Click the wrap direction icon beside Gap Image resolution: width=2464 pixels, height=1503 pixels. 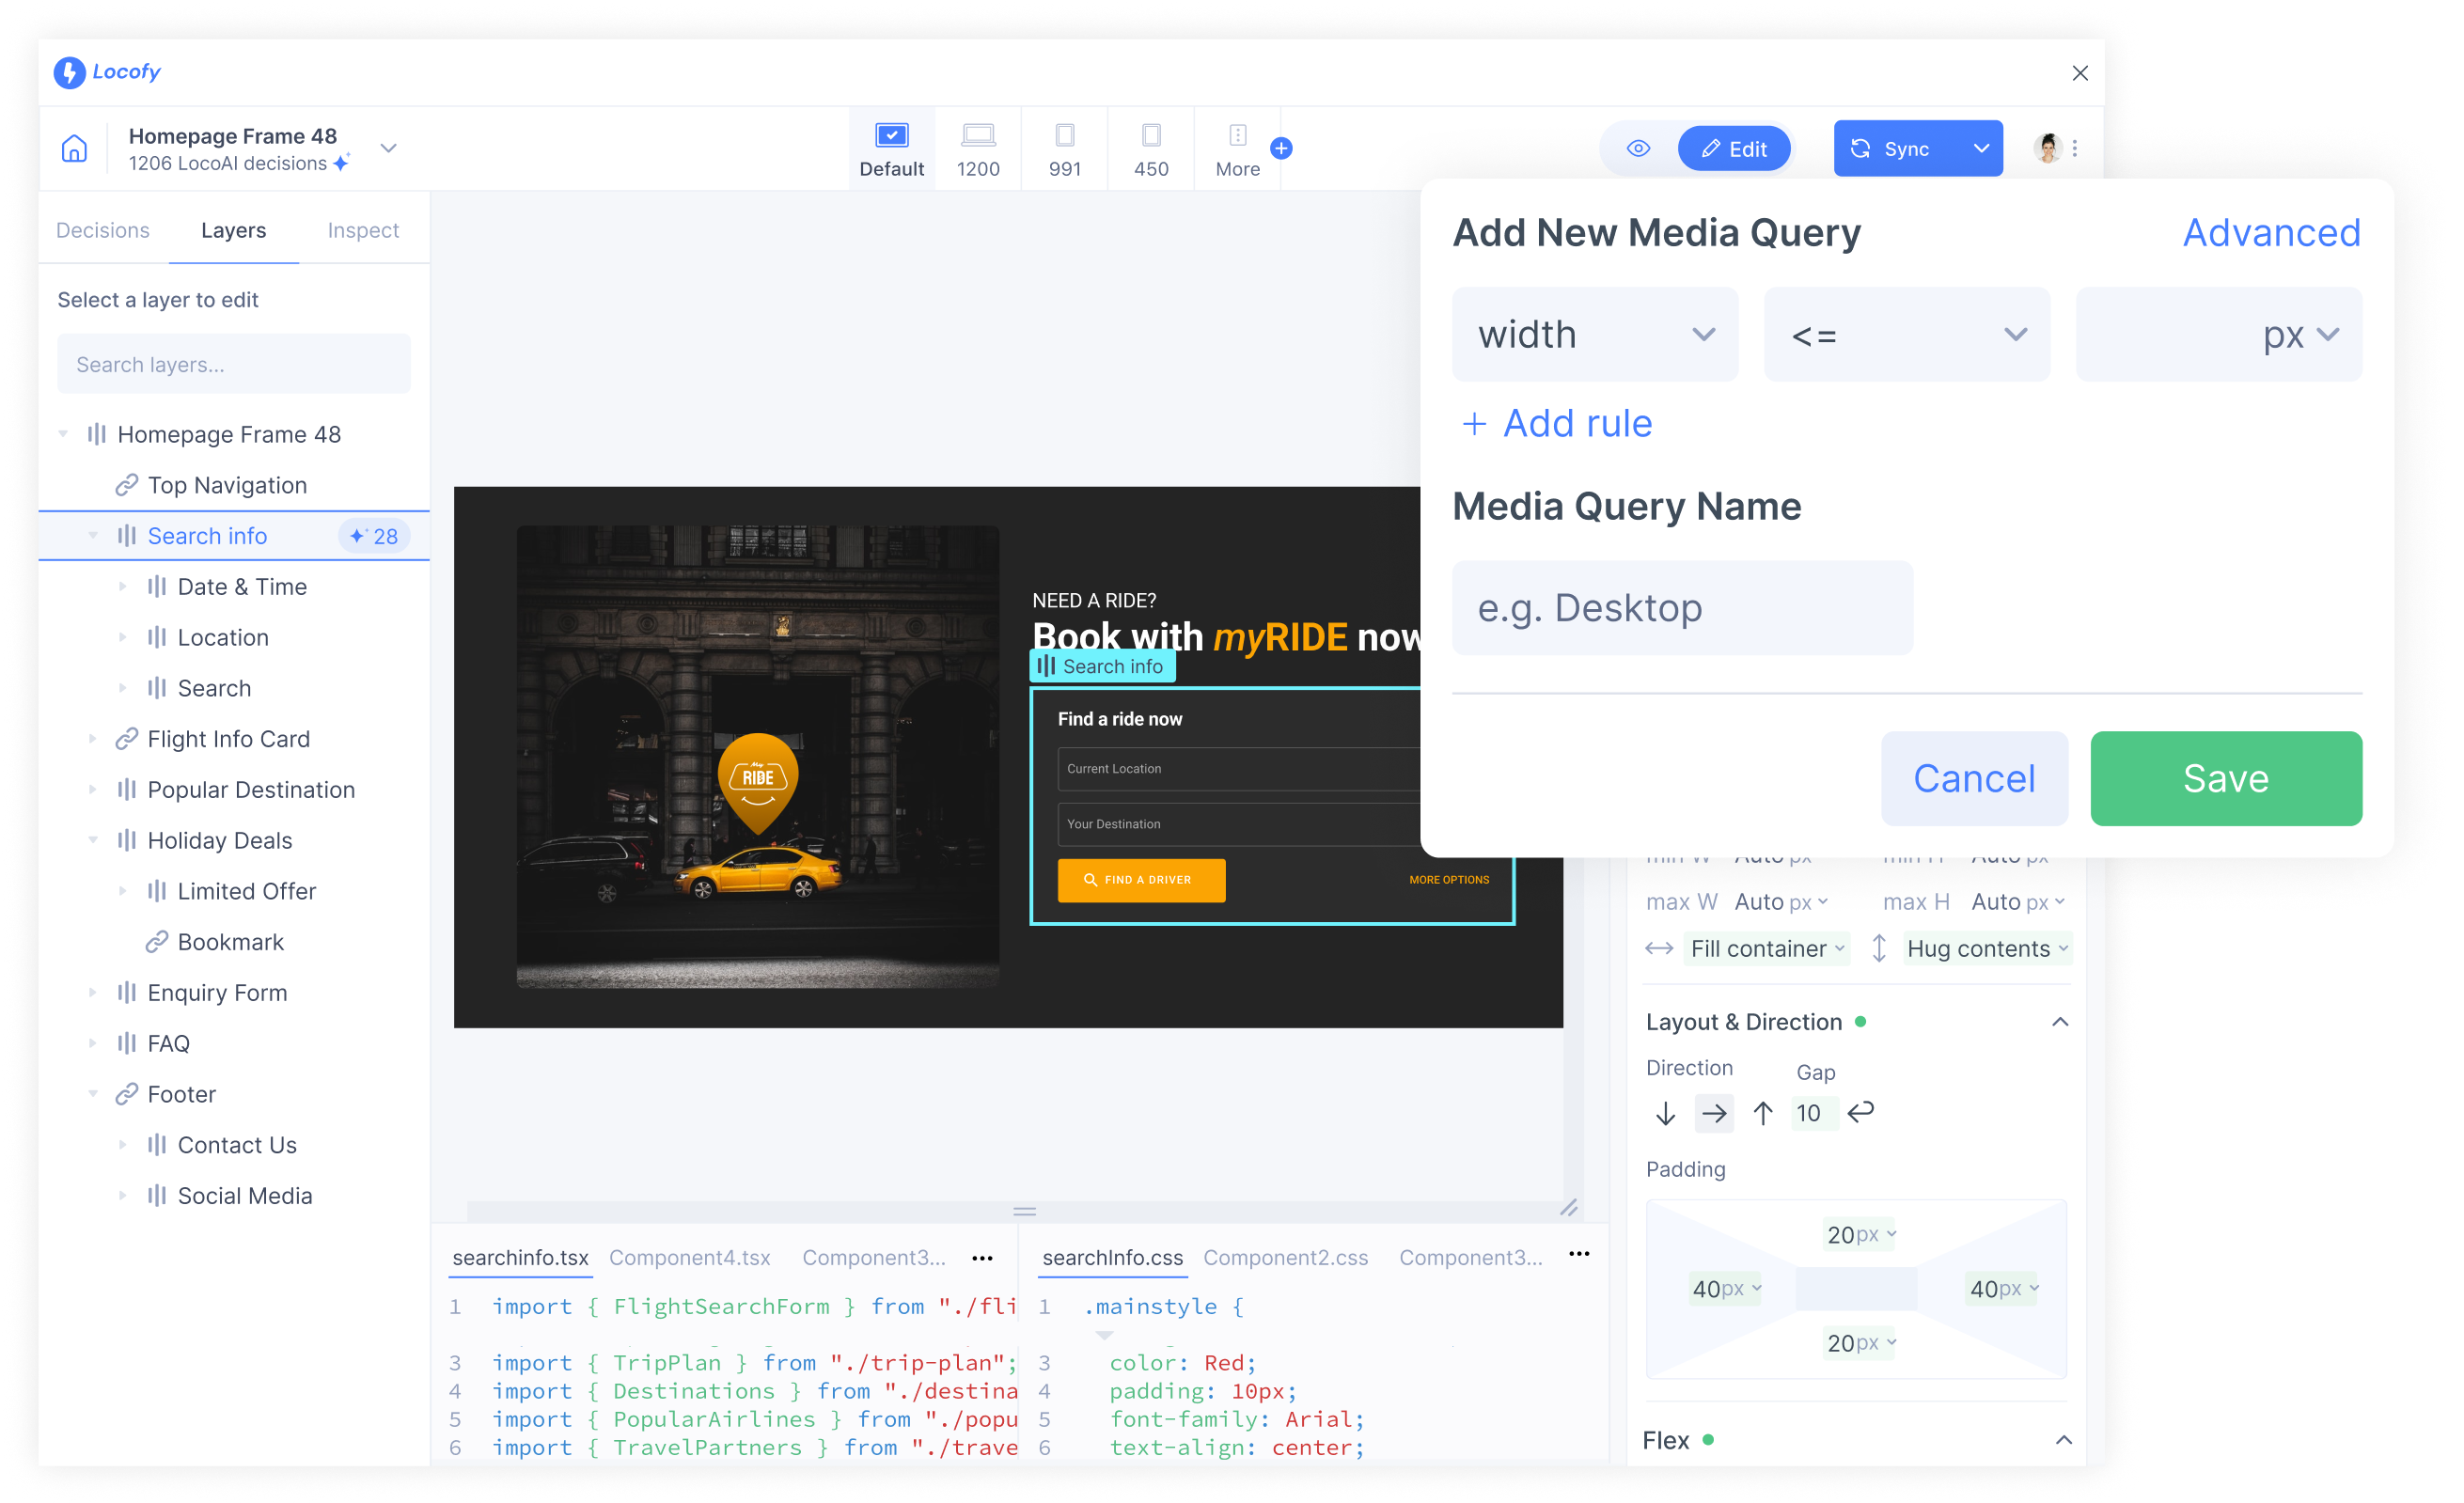pyautogui.click(x=1861, y=1112)
